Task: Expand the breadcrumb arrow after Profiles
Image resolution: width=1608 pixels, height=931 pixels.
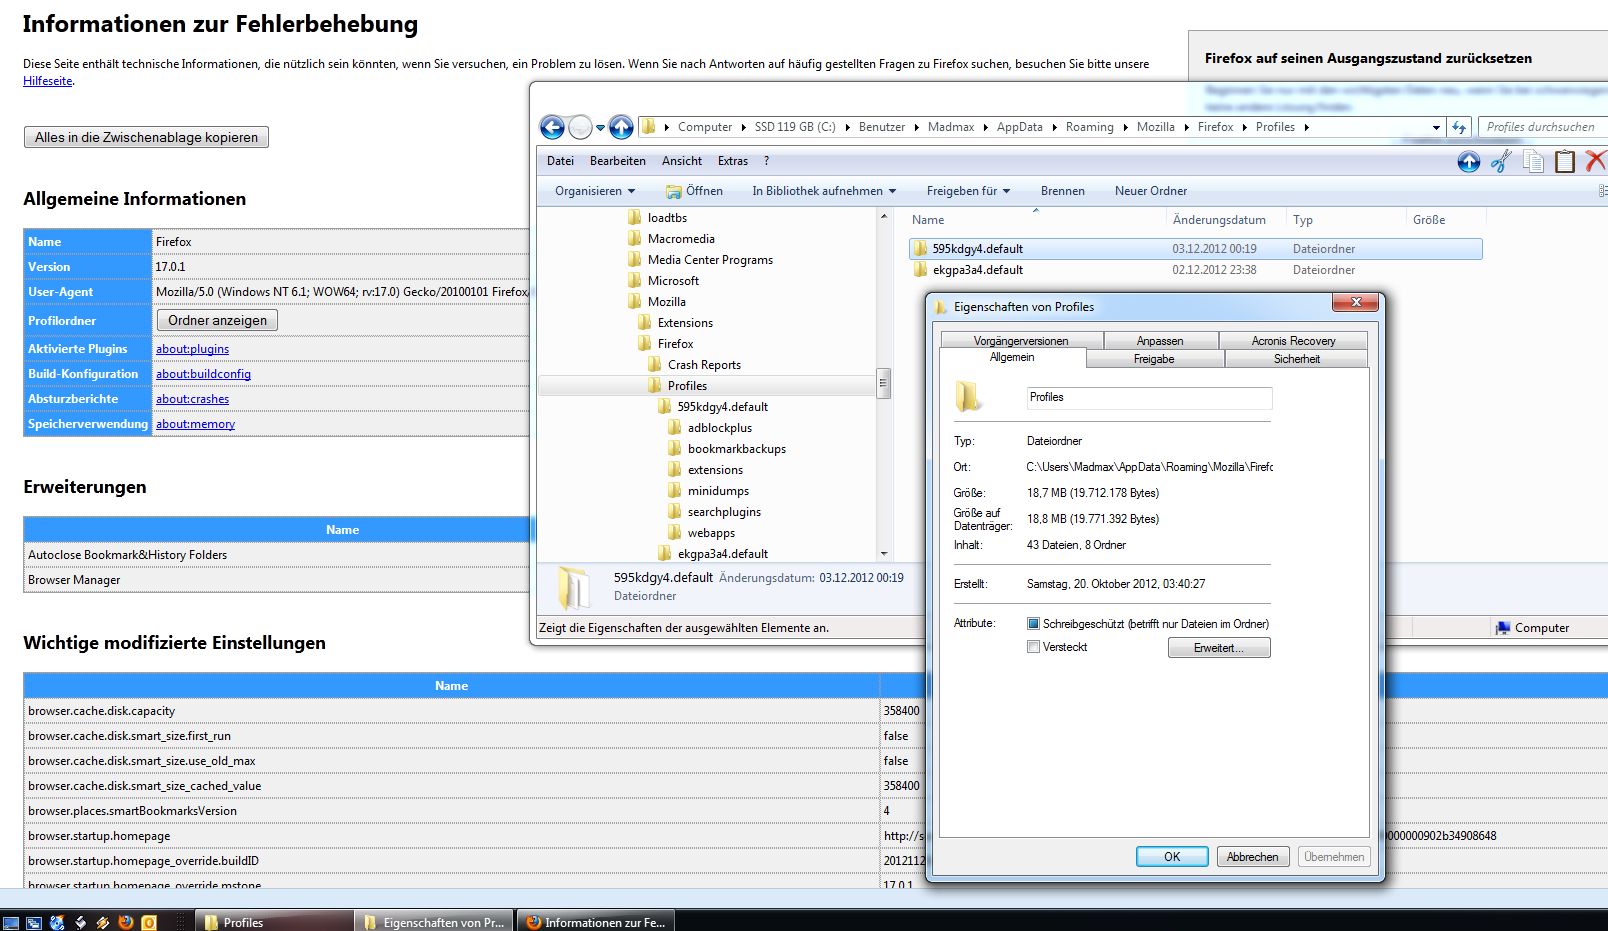Action: (x=1306, y=127)
